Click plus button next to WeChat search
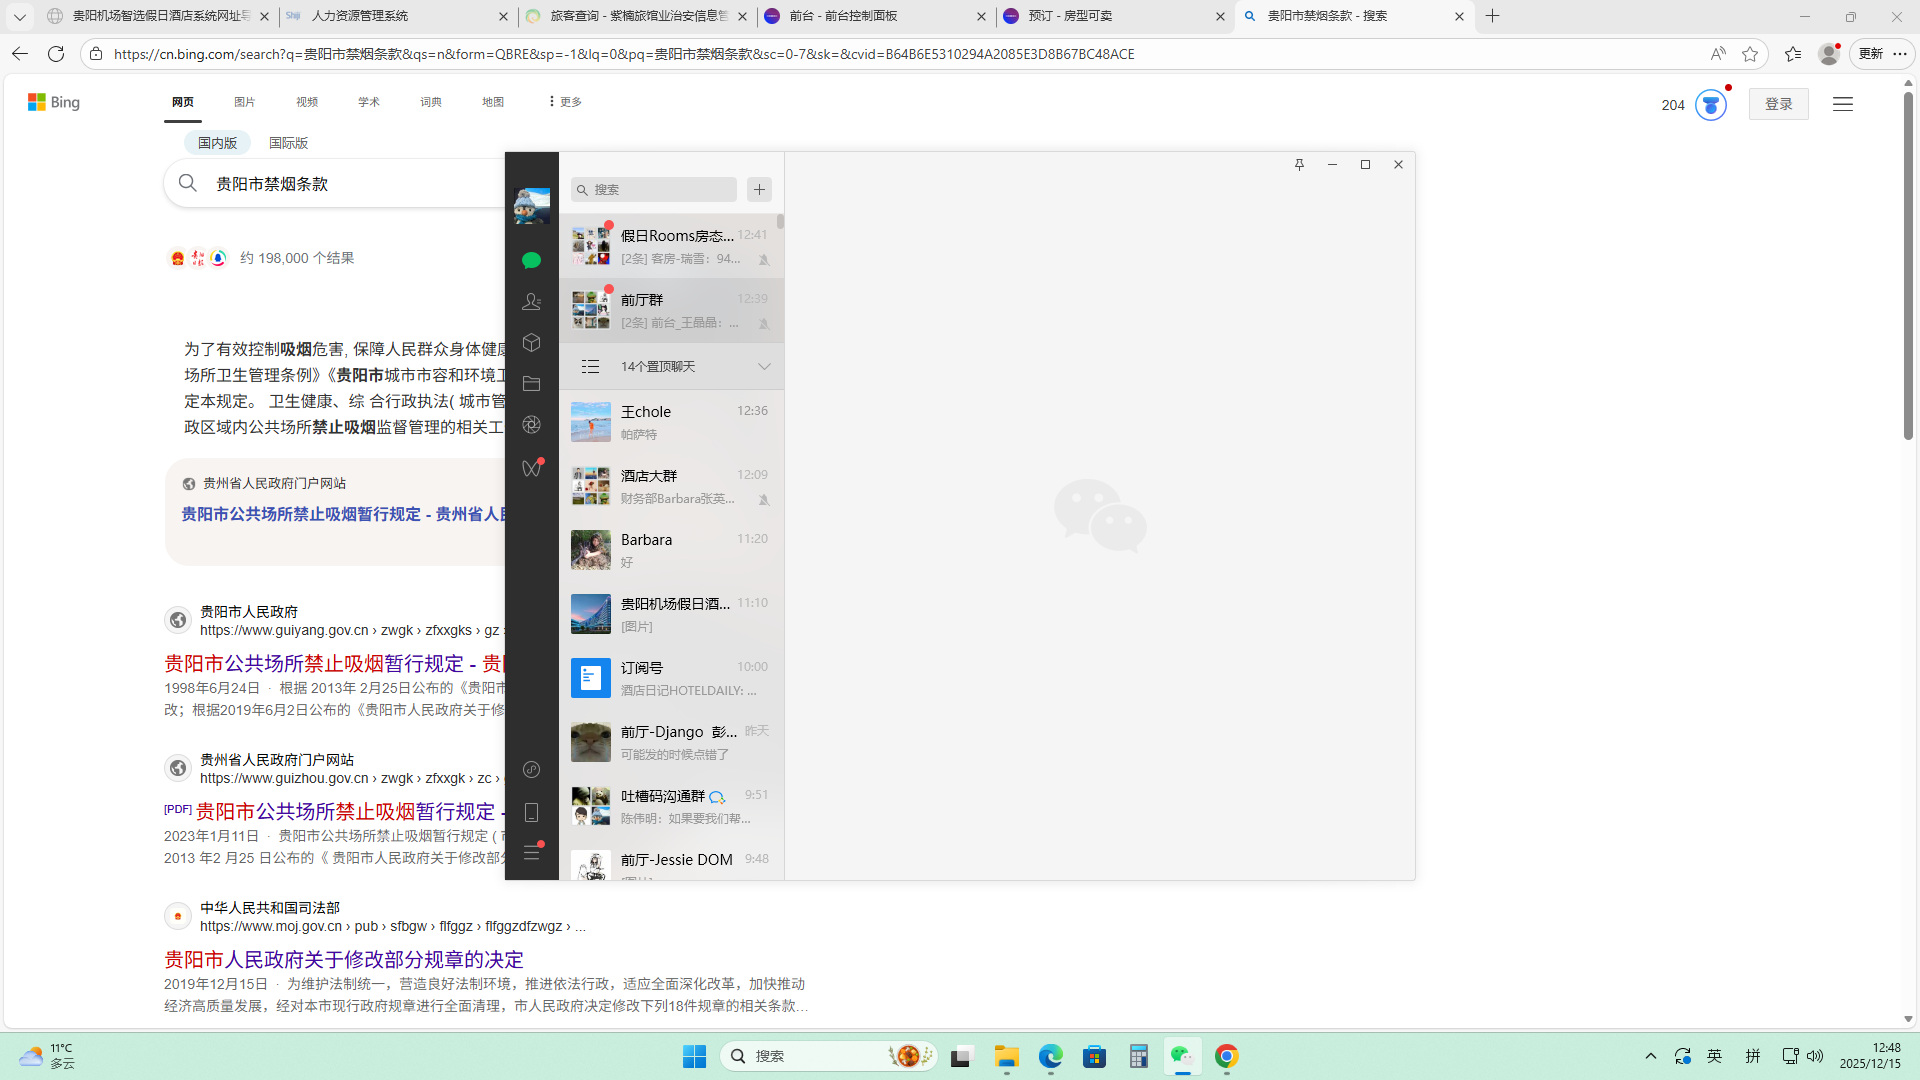Screen dimensions: 1920x1080 (759, 189)
